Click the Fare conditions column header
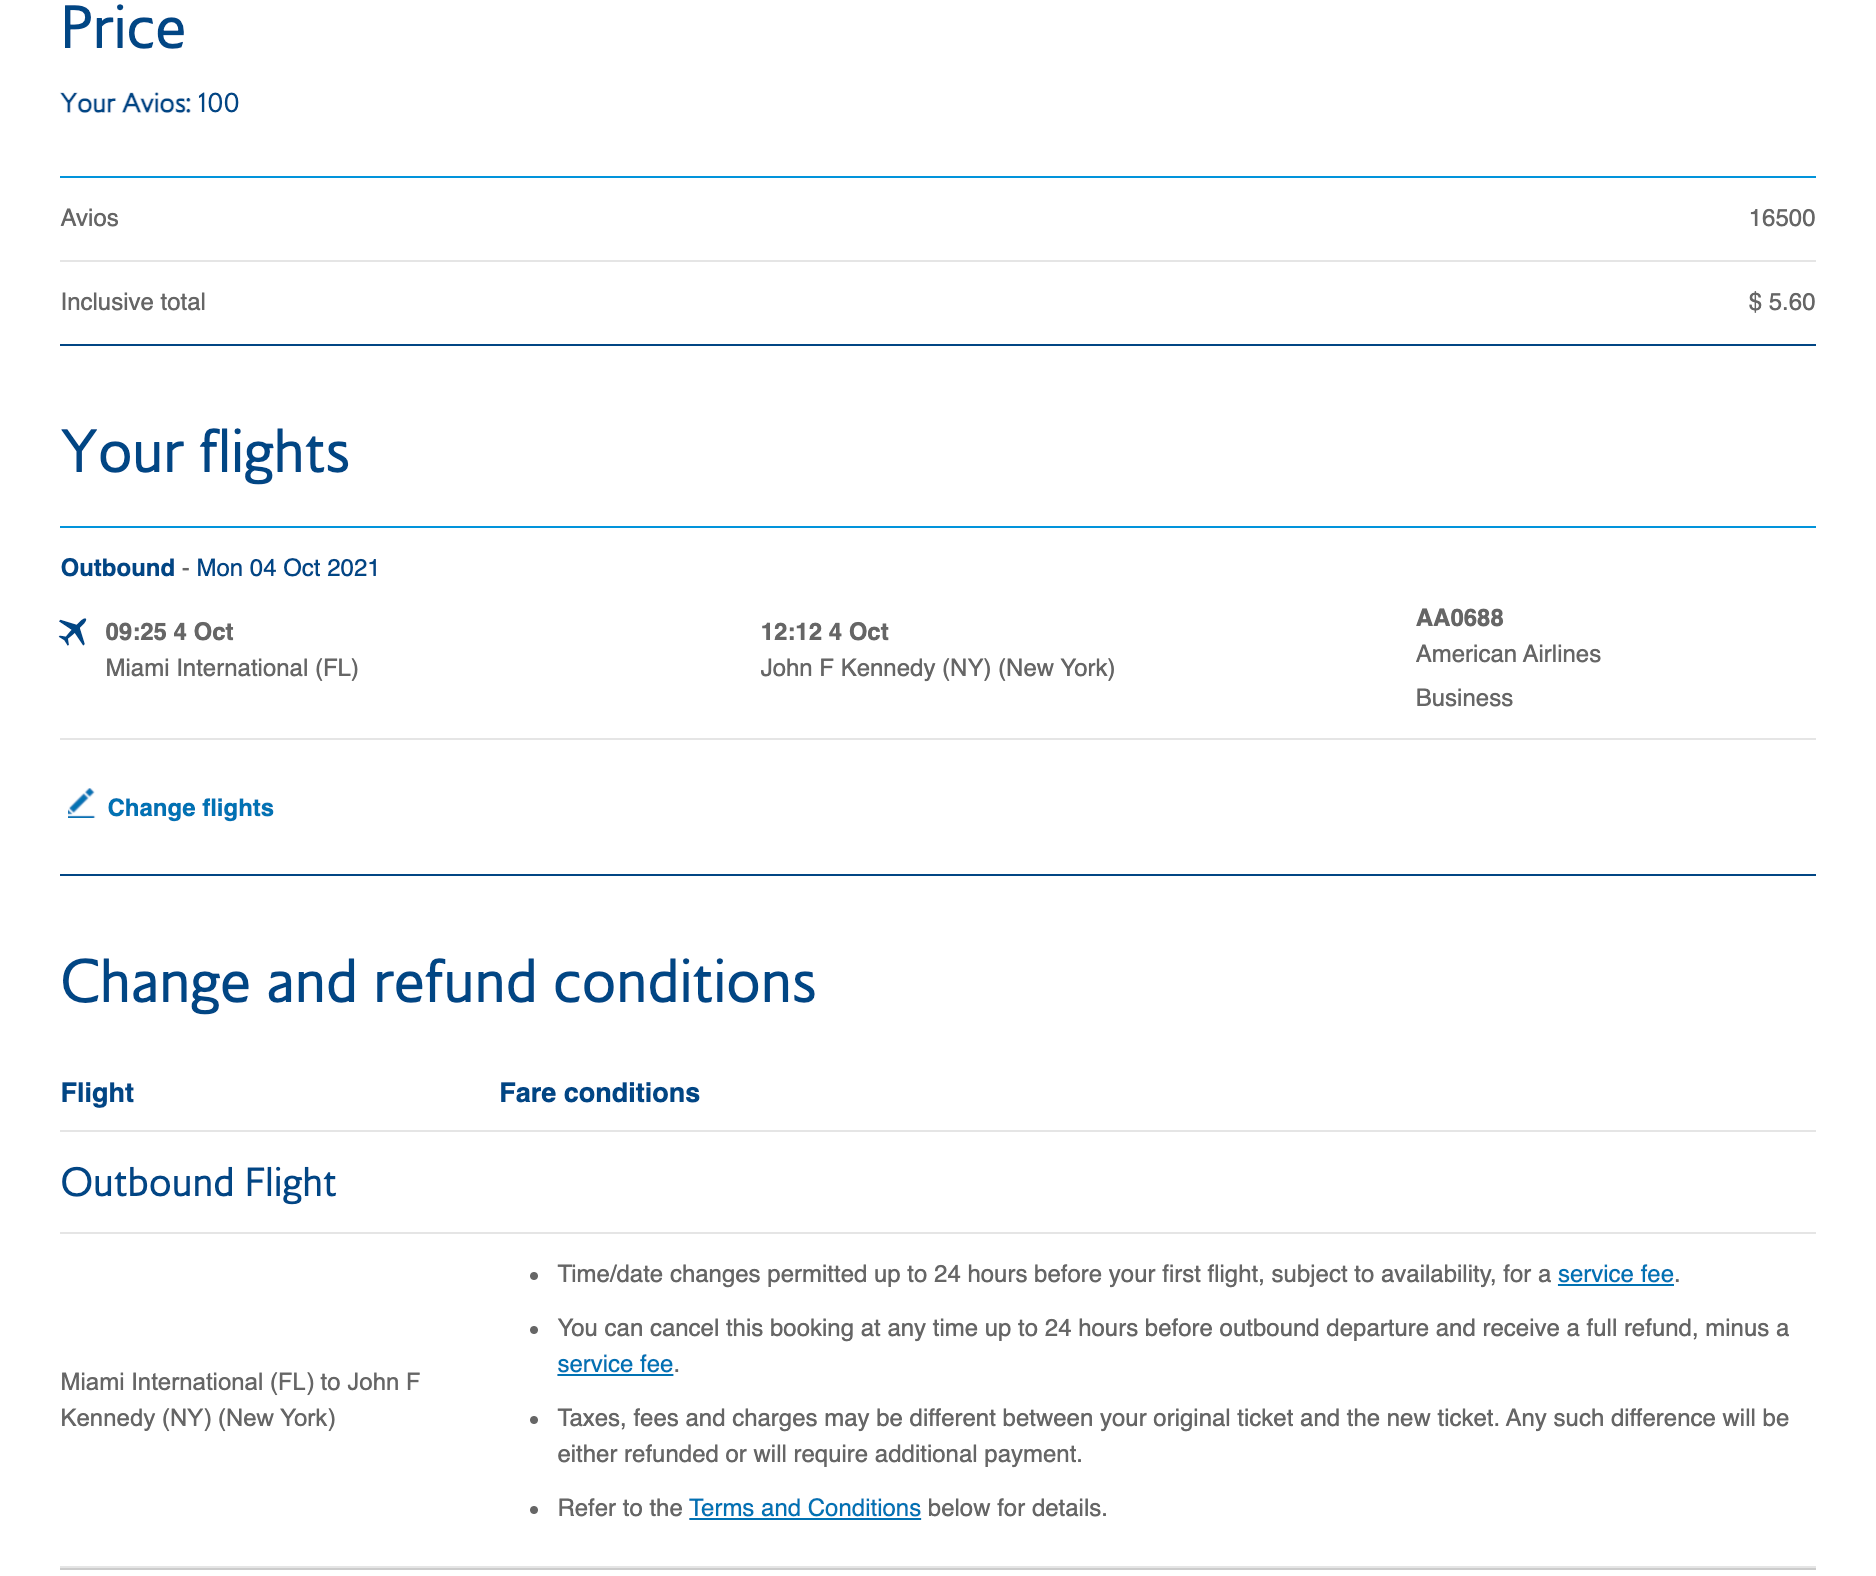Image resolution: width=1876 pixels, height=1576 pixels. (x=599, y=1092)
